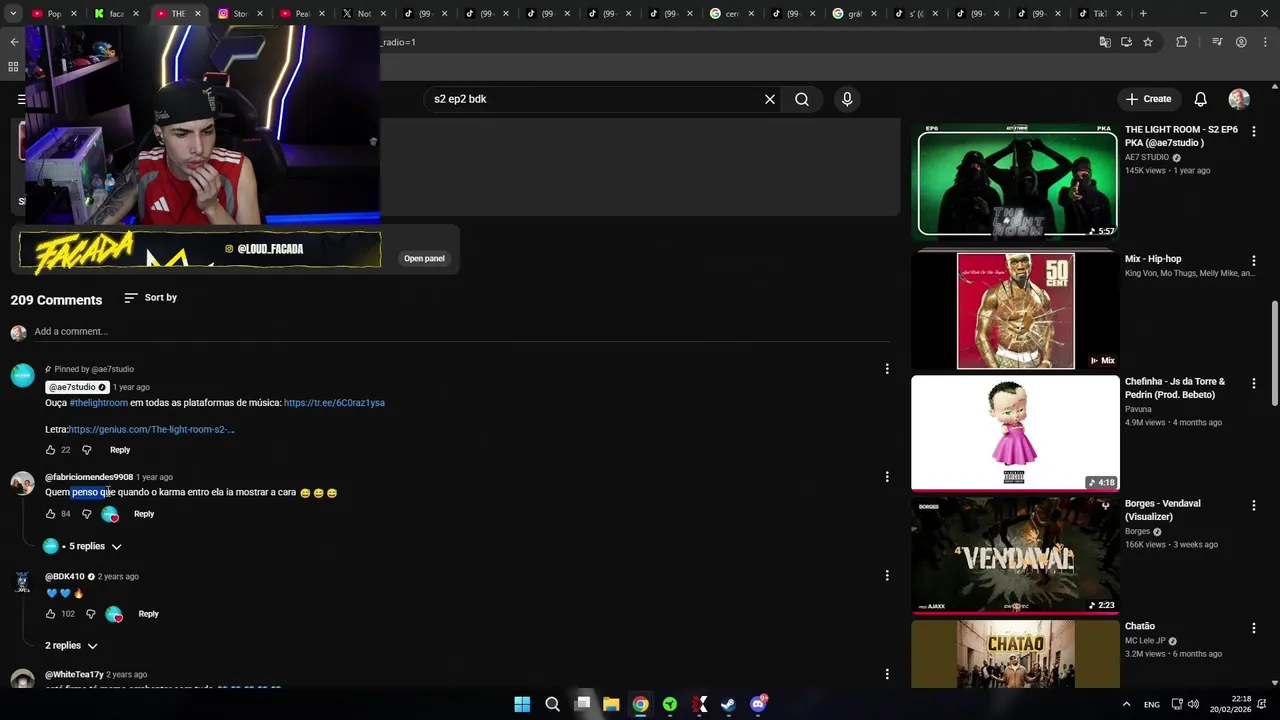Open a new Chrome tab with plus
The image size is (1280, 720).
click(x=1143, y=14)
